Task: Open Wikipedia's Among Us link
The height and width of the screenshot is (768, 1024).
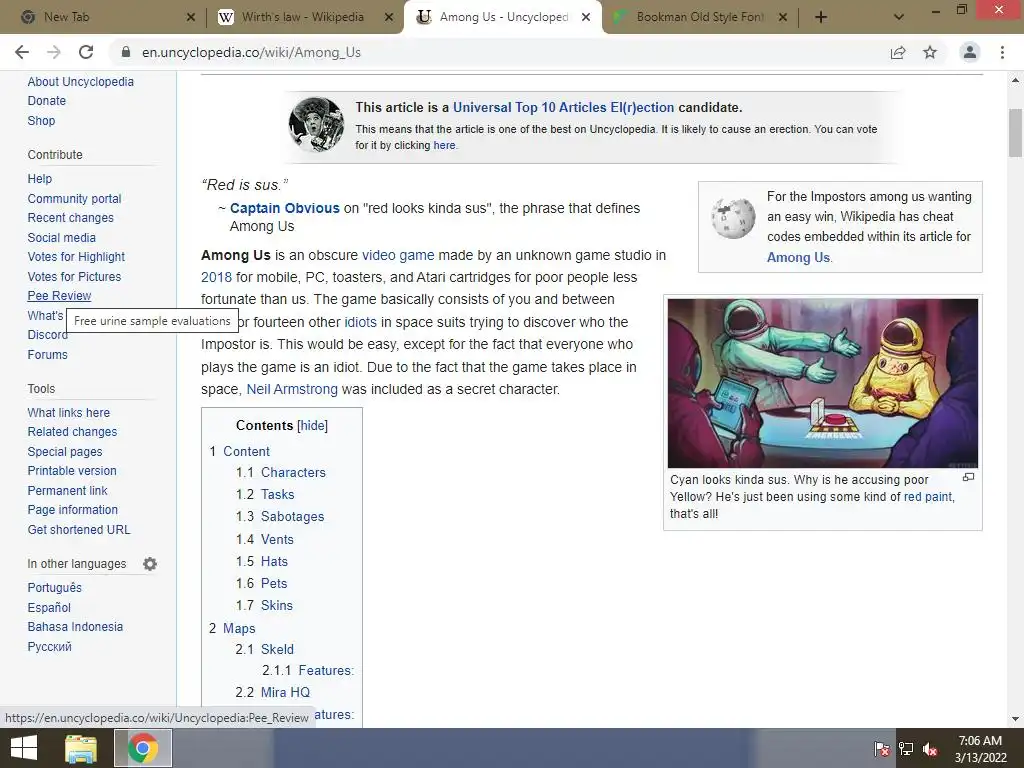Action: pos(798,257)
